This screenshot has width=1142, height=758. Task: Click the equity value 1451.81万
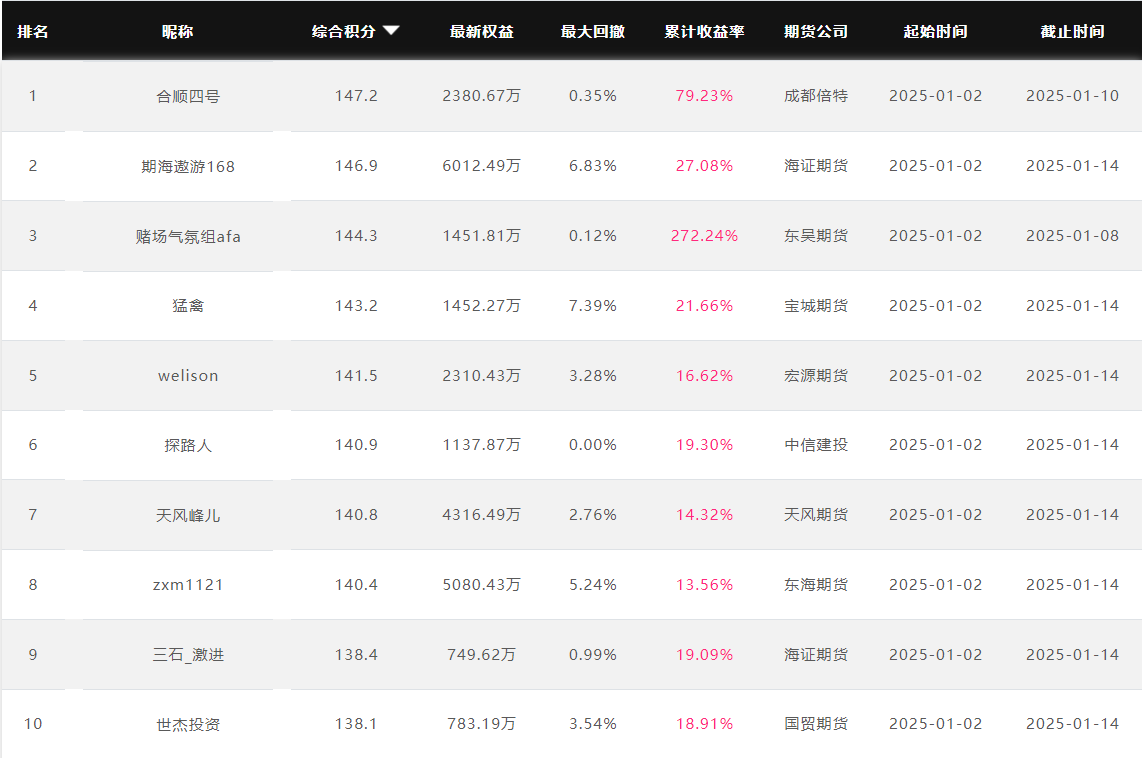(x=481, y=236)
